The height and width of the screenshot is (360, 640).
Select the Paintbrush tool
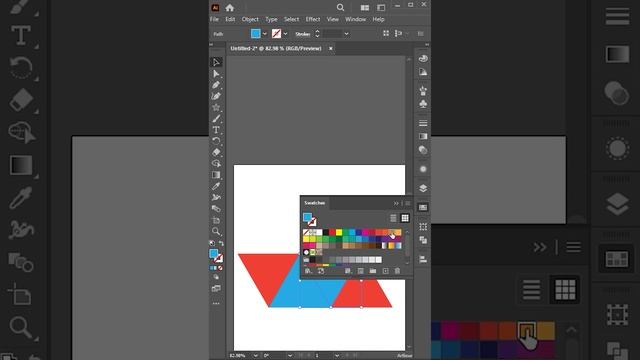pyautogui.click(x=216, y=119)
